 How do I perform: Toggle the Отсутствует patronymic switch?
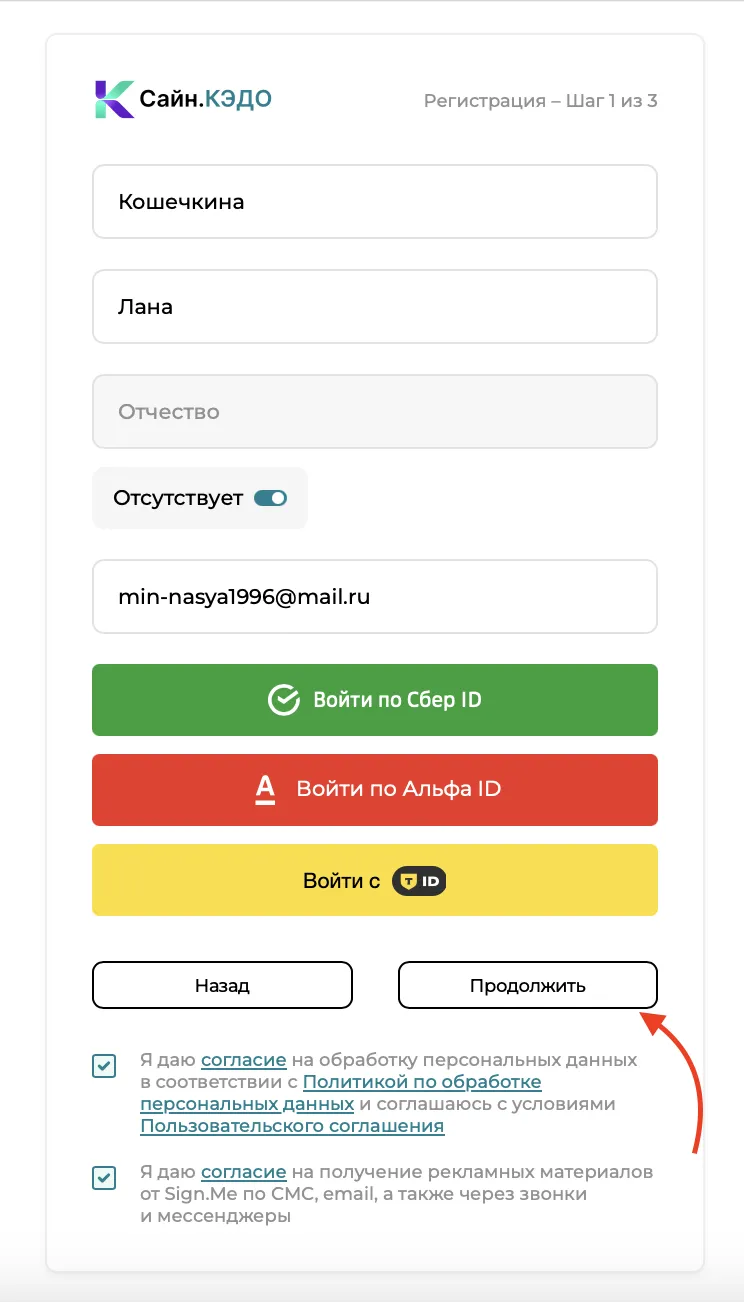pyautogui.click(x=270, y=498)
